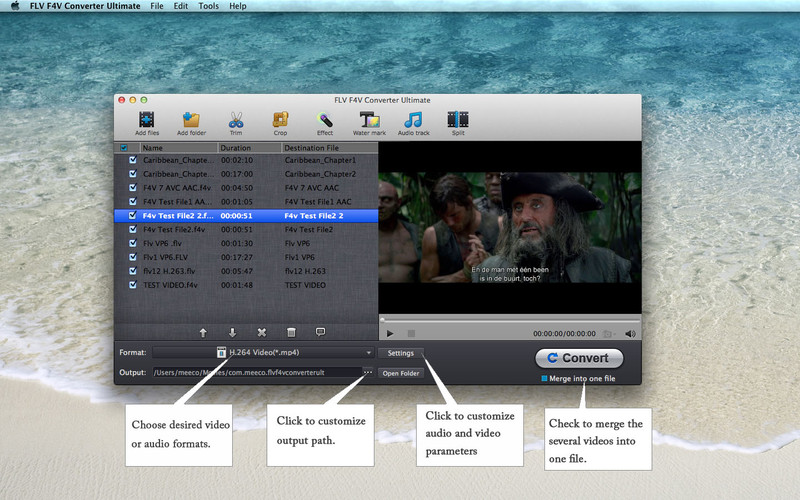Click the output path browse dots button
Viewport: 800px width, 500px height.
pos(368,372)
